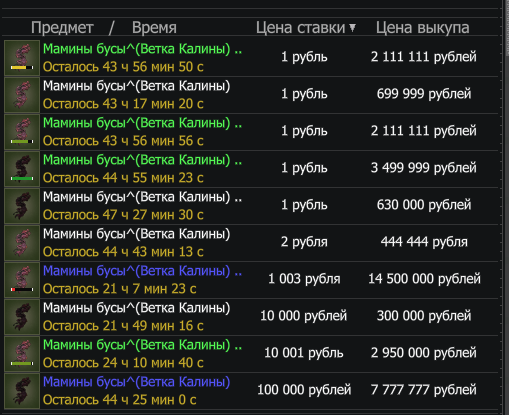The width and height of the screenshot is (509, 415).
Task: Click the vertical scrollbar at right edge
Action: 505,207
